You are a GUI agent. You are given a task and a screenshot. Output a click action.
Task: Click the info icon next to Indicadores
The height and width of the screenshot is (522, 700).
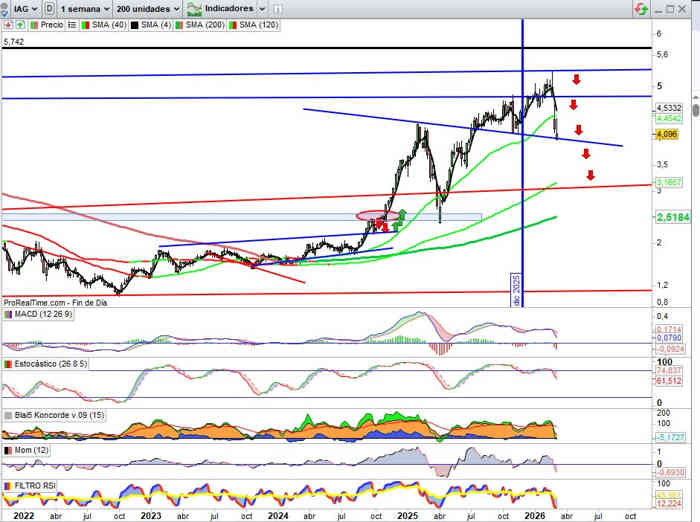[x=275, y=8]
